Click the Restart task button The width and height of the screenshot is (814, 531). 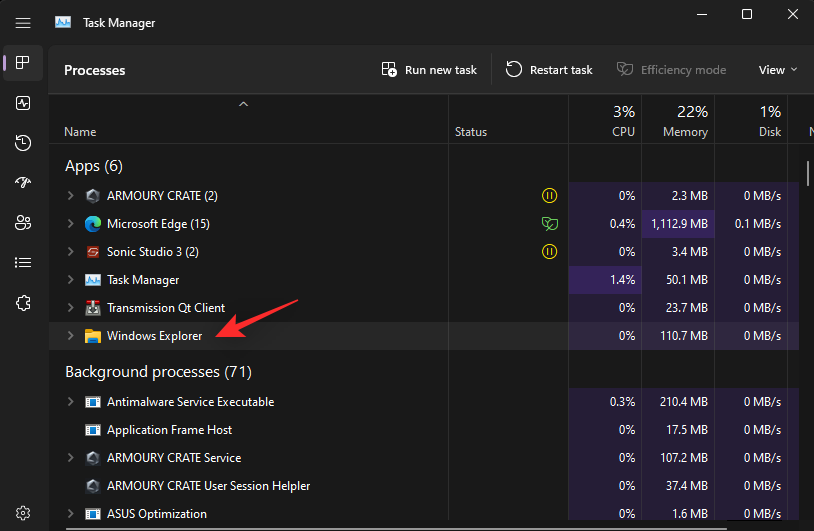tap(549, 70)
